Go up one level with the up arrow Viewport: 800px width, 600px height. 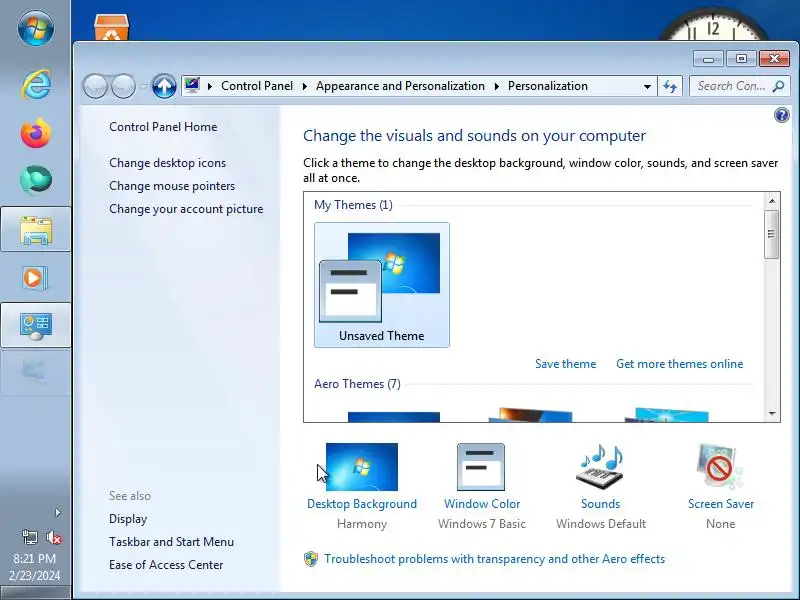[x=164, y=86]
